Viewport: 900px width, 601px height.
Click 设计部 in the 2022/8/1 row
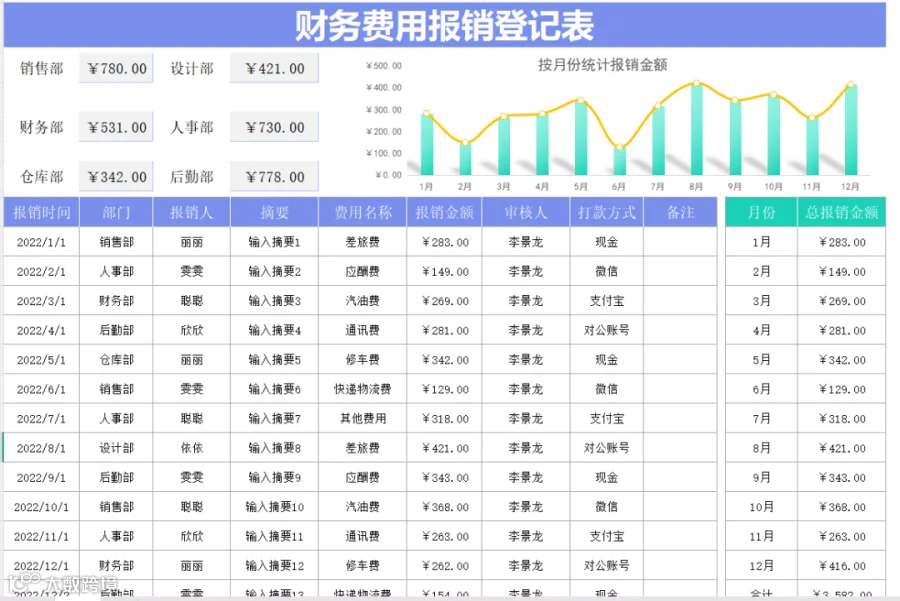[116, 448]
